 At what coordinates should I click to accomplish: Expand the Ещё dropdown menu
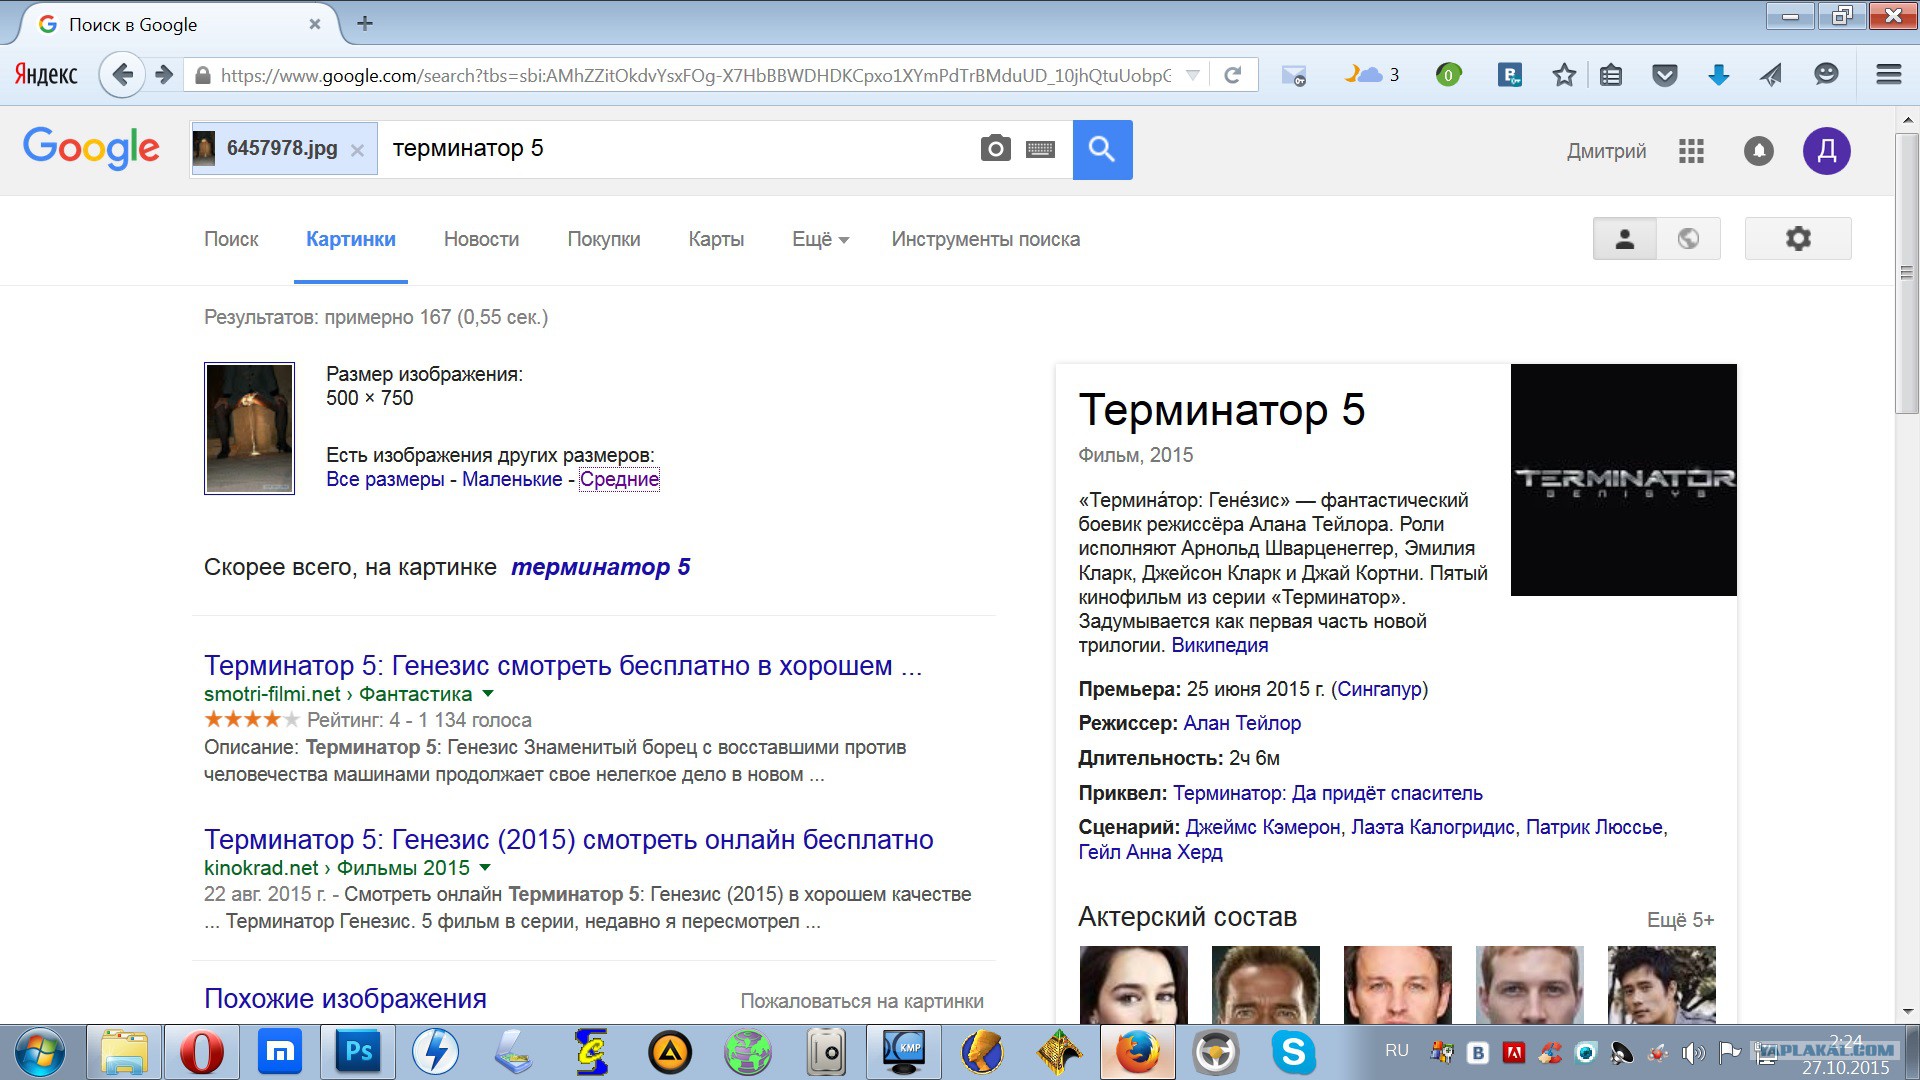(820, 239)
